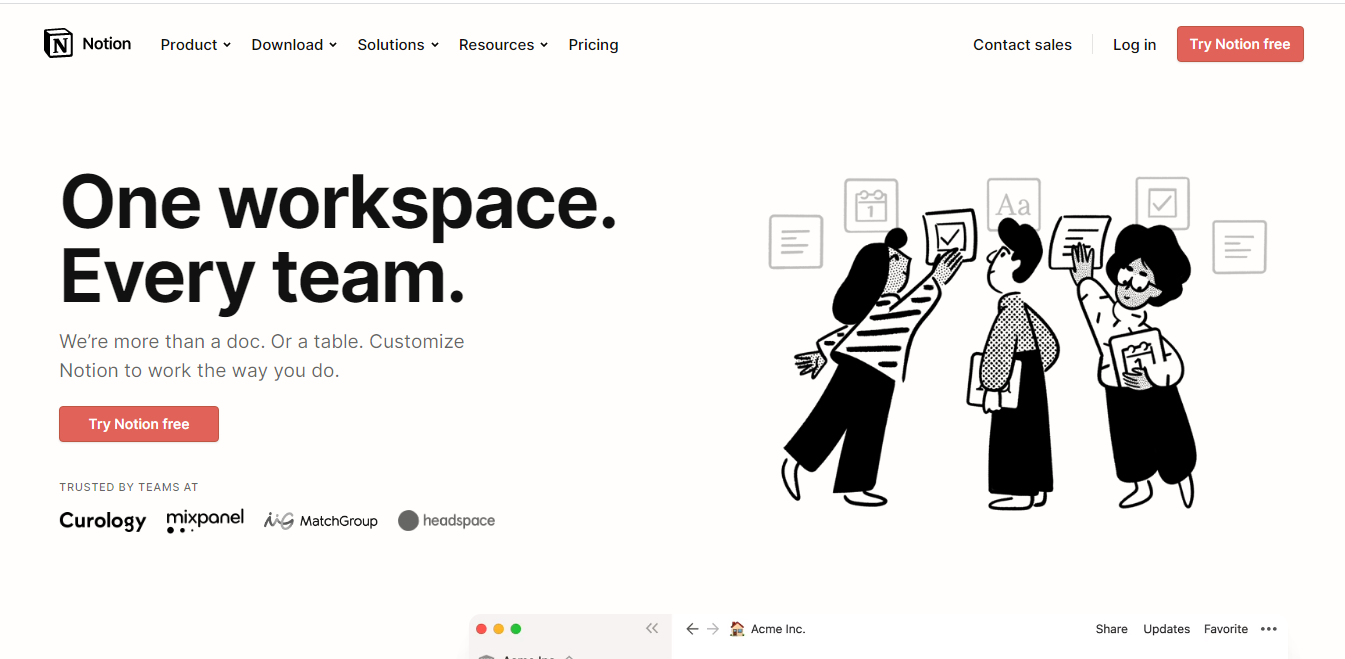Click the green traffic light dot
The height and width of the screenshot is (659, 1345).
coord(516,628)
